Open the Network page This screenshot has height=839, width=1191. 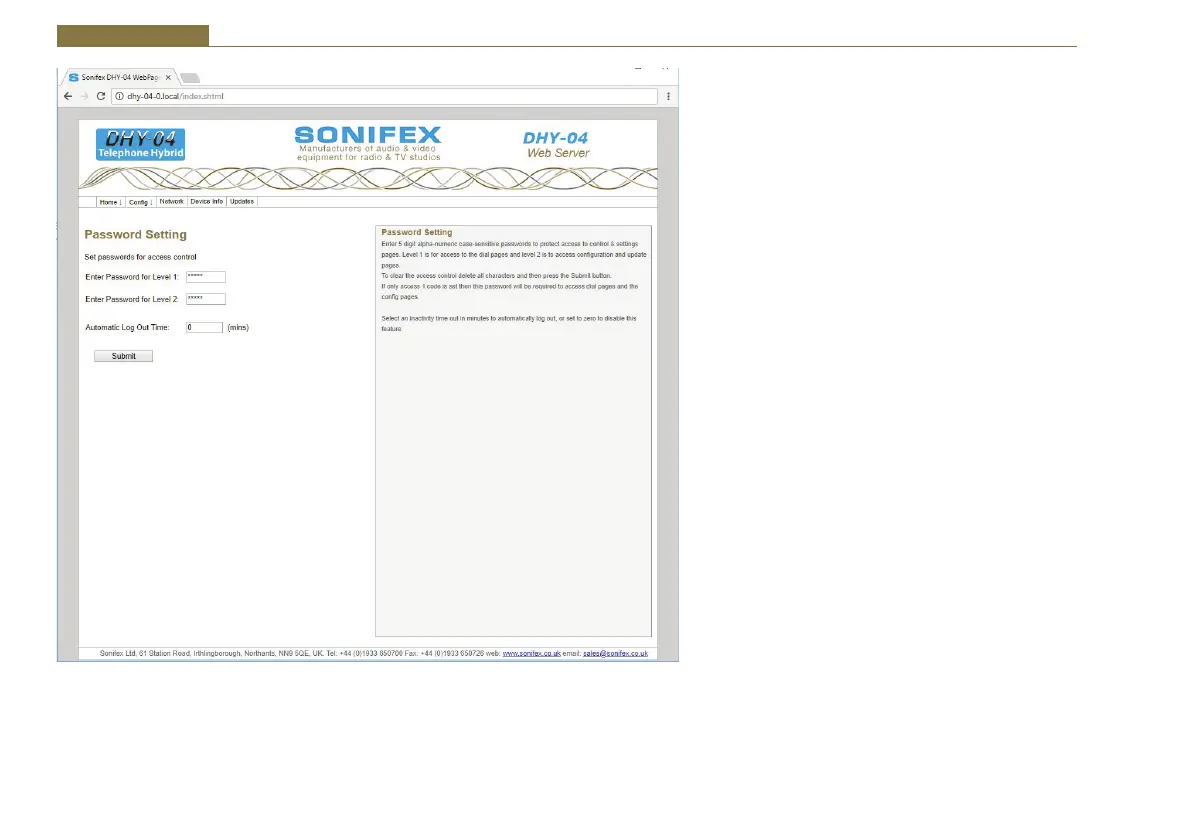point(171,202)
